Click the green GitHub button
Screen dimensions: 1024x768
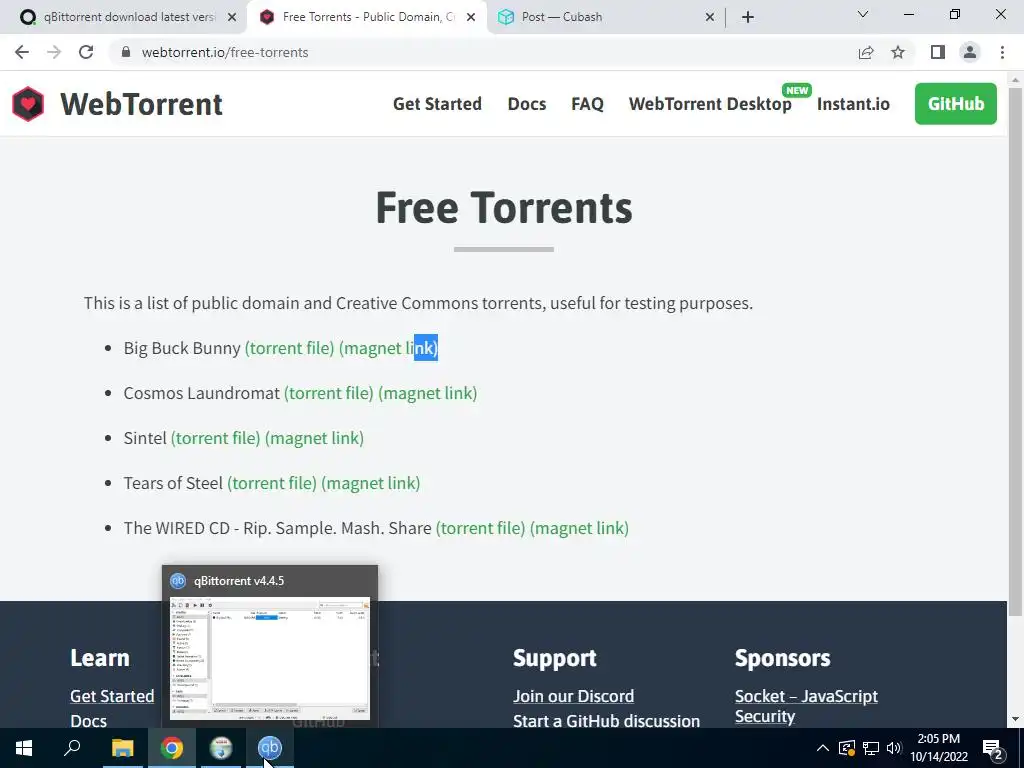(x=955, y=104)
